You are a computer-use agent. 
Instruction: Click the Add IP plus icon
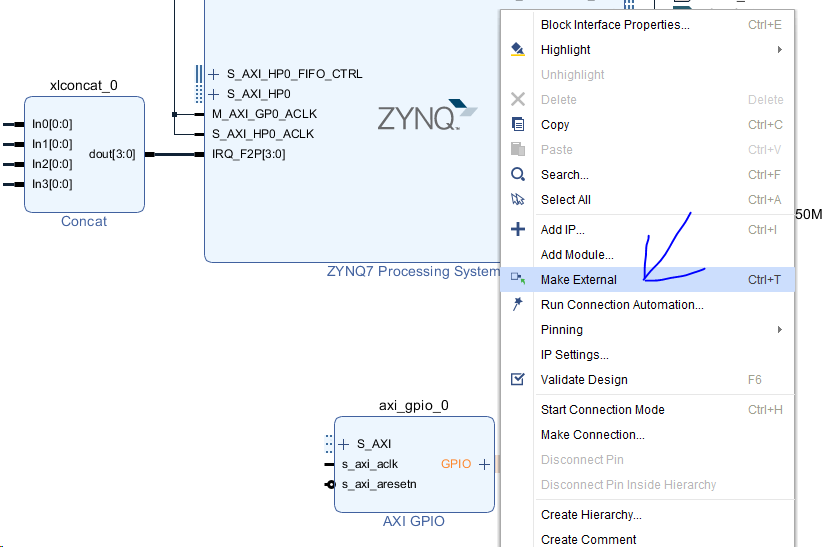[517, 229]
